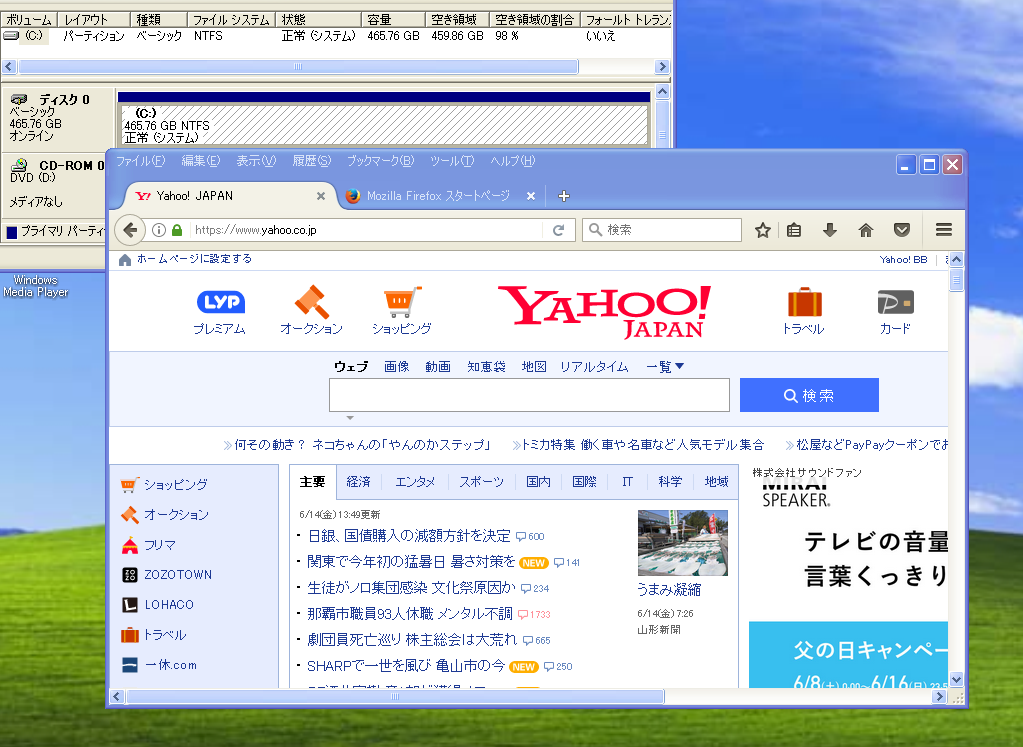Image resolution: width=1023 pixels, height=747 pixels.
Task: Go back with the Firefox back arrow
Action: point(130,230)
